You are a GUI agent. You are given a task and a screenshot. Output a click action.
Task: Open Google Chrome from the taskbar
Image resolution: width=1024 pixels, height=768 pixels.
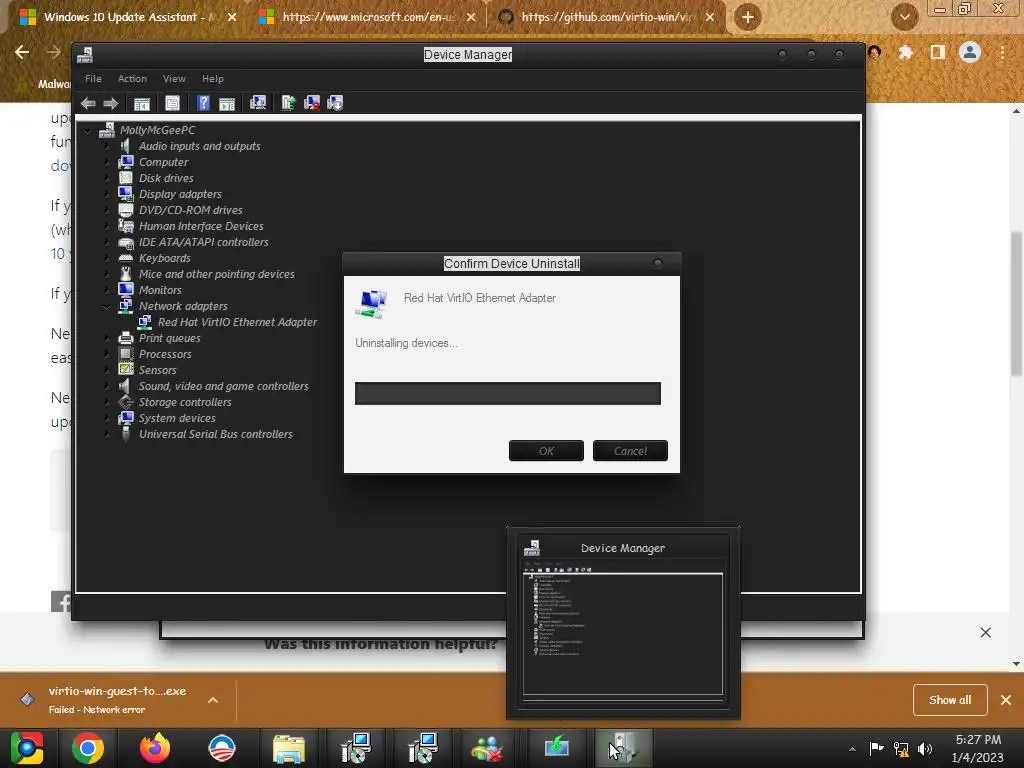88,748
